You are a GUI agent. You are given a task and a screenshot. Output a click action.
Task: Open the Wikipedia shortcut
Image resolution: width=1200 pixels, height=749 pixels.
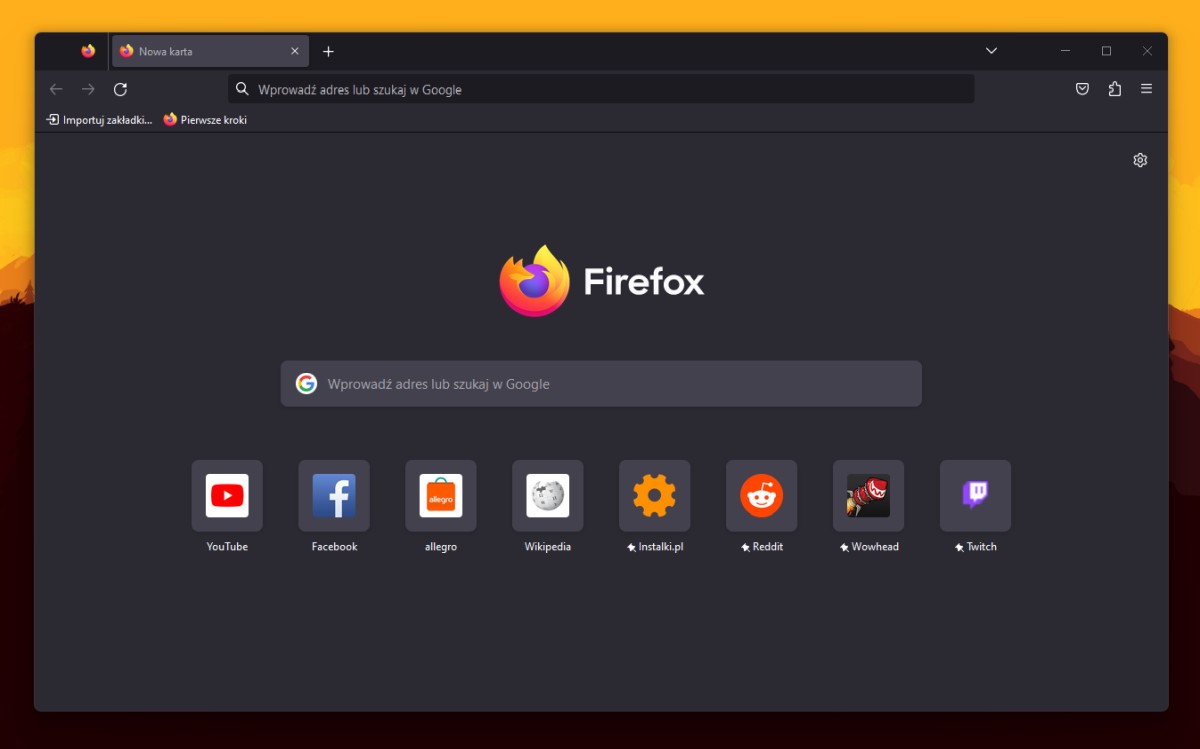(547, 495)
